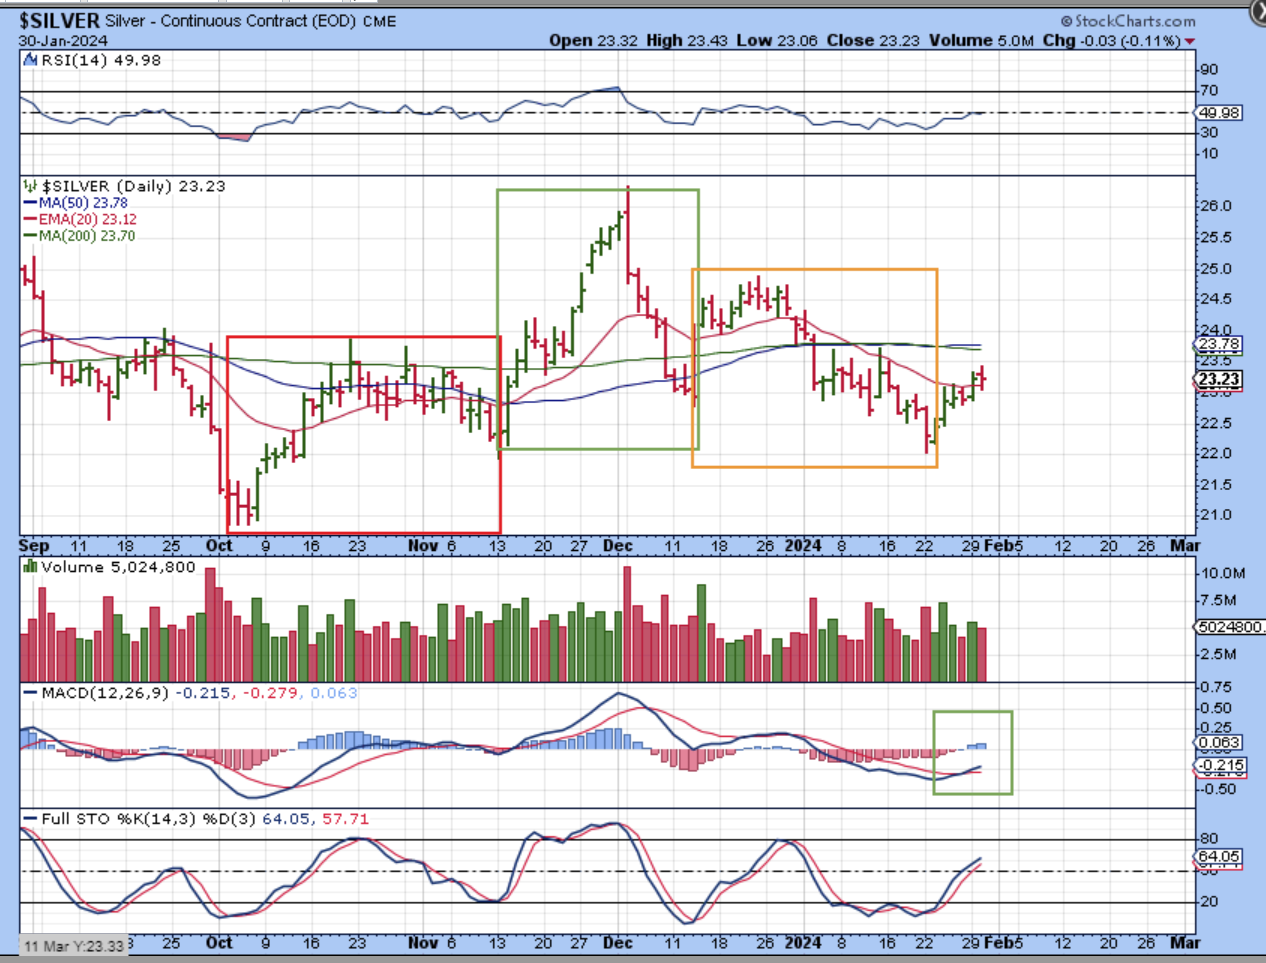Open the © StockCharts.com link

[x=1128, y=21]
